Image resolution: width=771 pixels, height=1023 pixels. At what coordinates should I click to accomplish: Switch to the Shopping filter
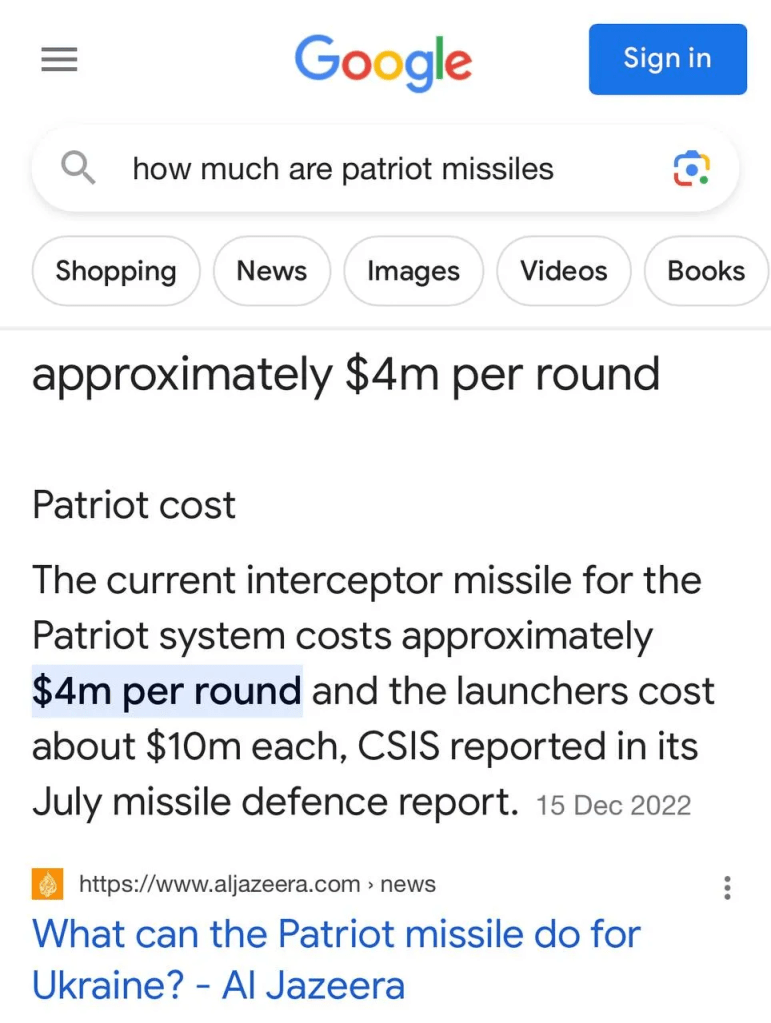pyautogui.click(x=116, y=271)
